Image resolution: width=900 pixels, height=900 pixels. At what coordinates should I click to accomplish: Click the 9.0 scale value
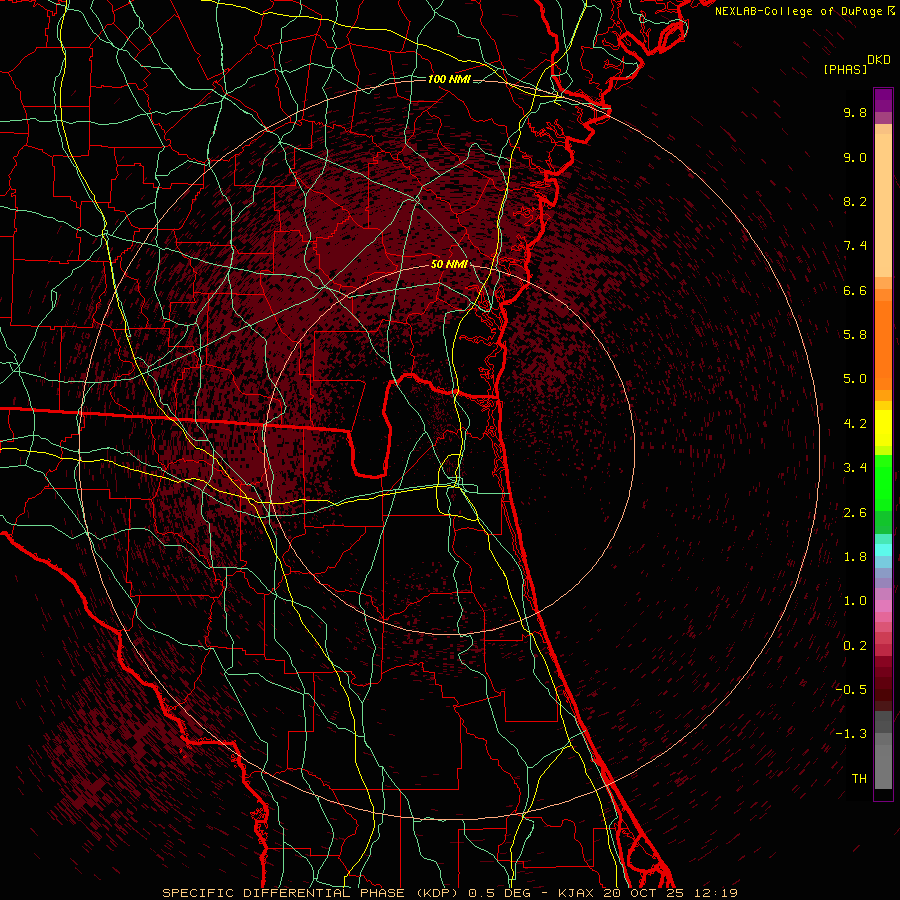[855, 157]
